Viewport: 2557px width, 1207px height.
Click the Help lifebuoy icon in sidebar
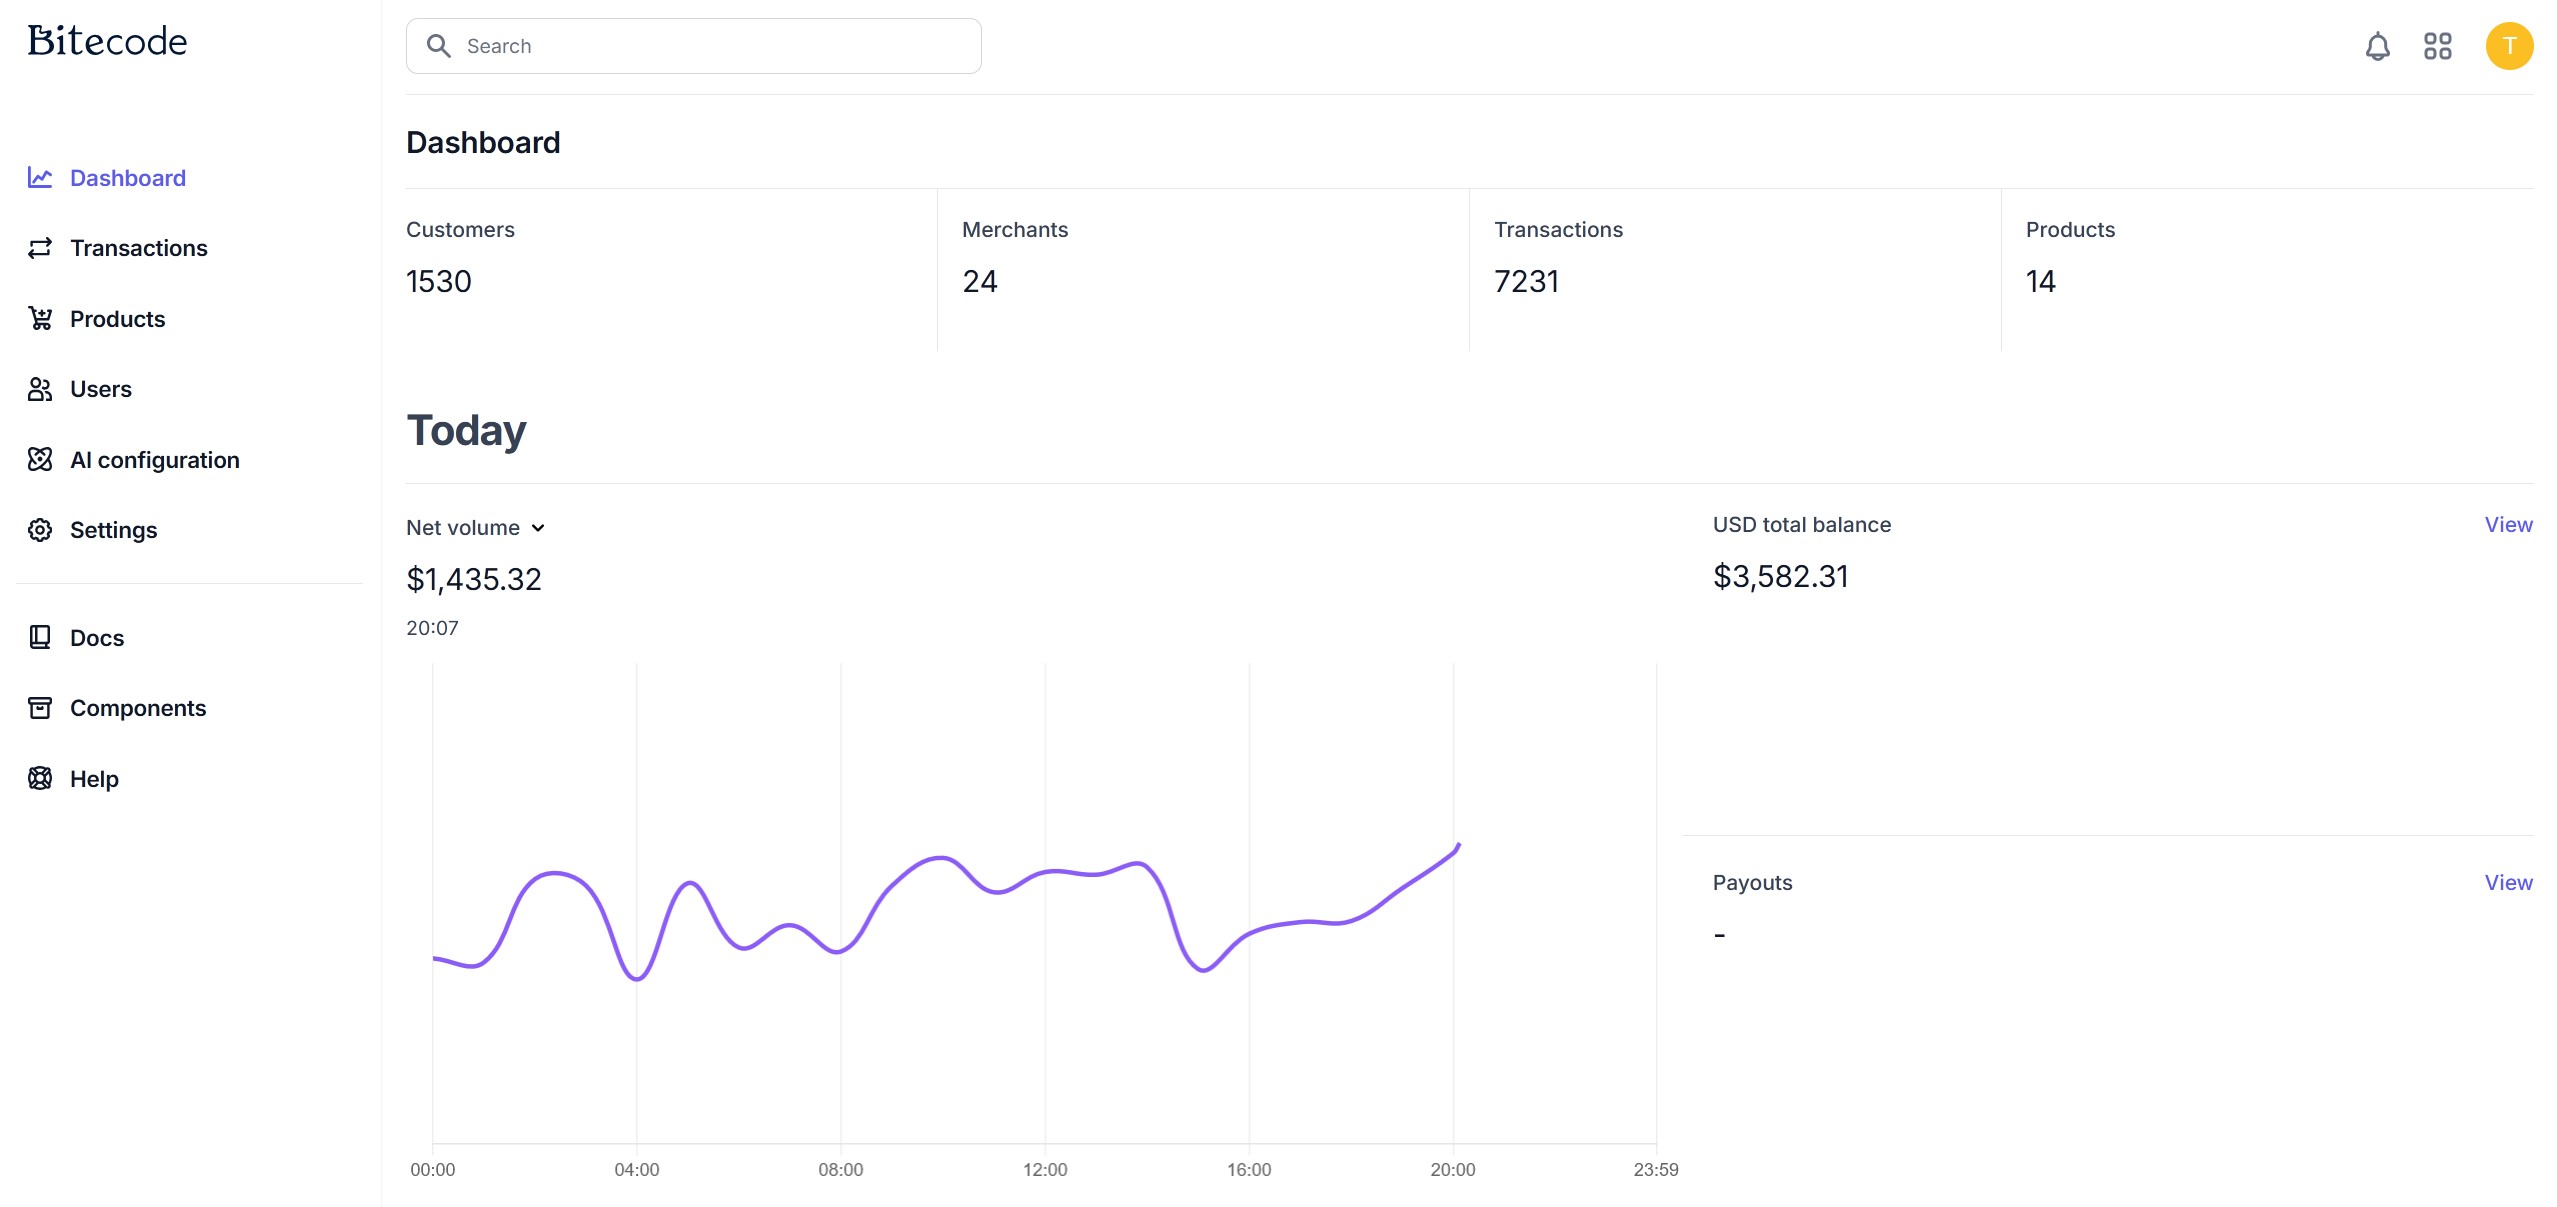40,779
